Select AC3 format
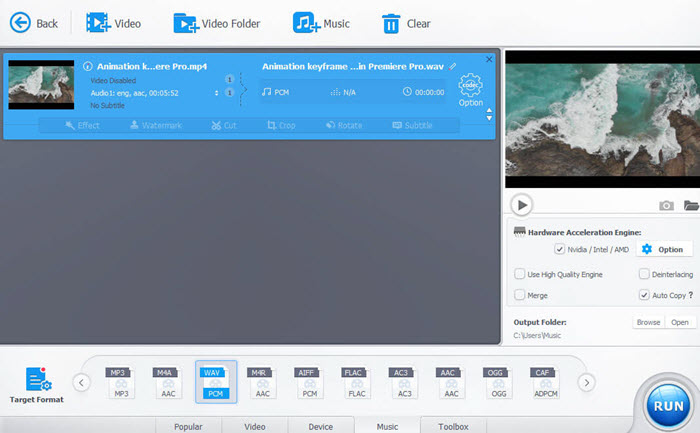The width and height of the screenshot is (700, 433). coord(404,383)
